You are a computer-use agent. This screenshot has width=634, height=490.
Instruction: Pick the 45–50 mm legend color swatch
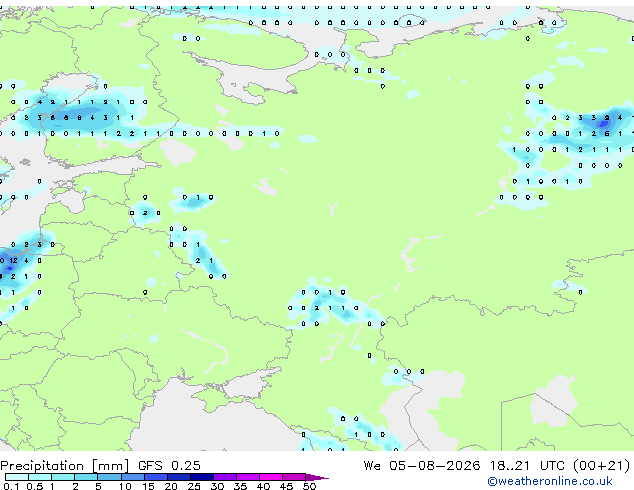(294, 477)
